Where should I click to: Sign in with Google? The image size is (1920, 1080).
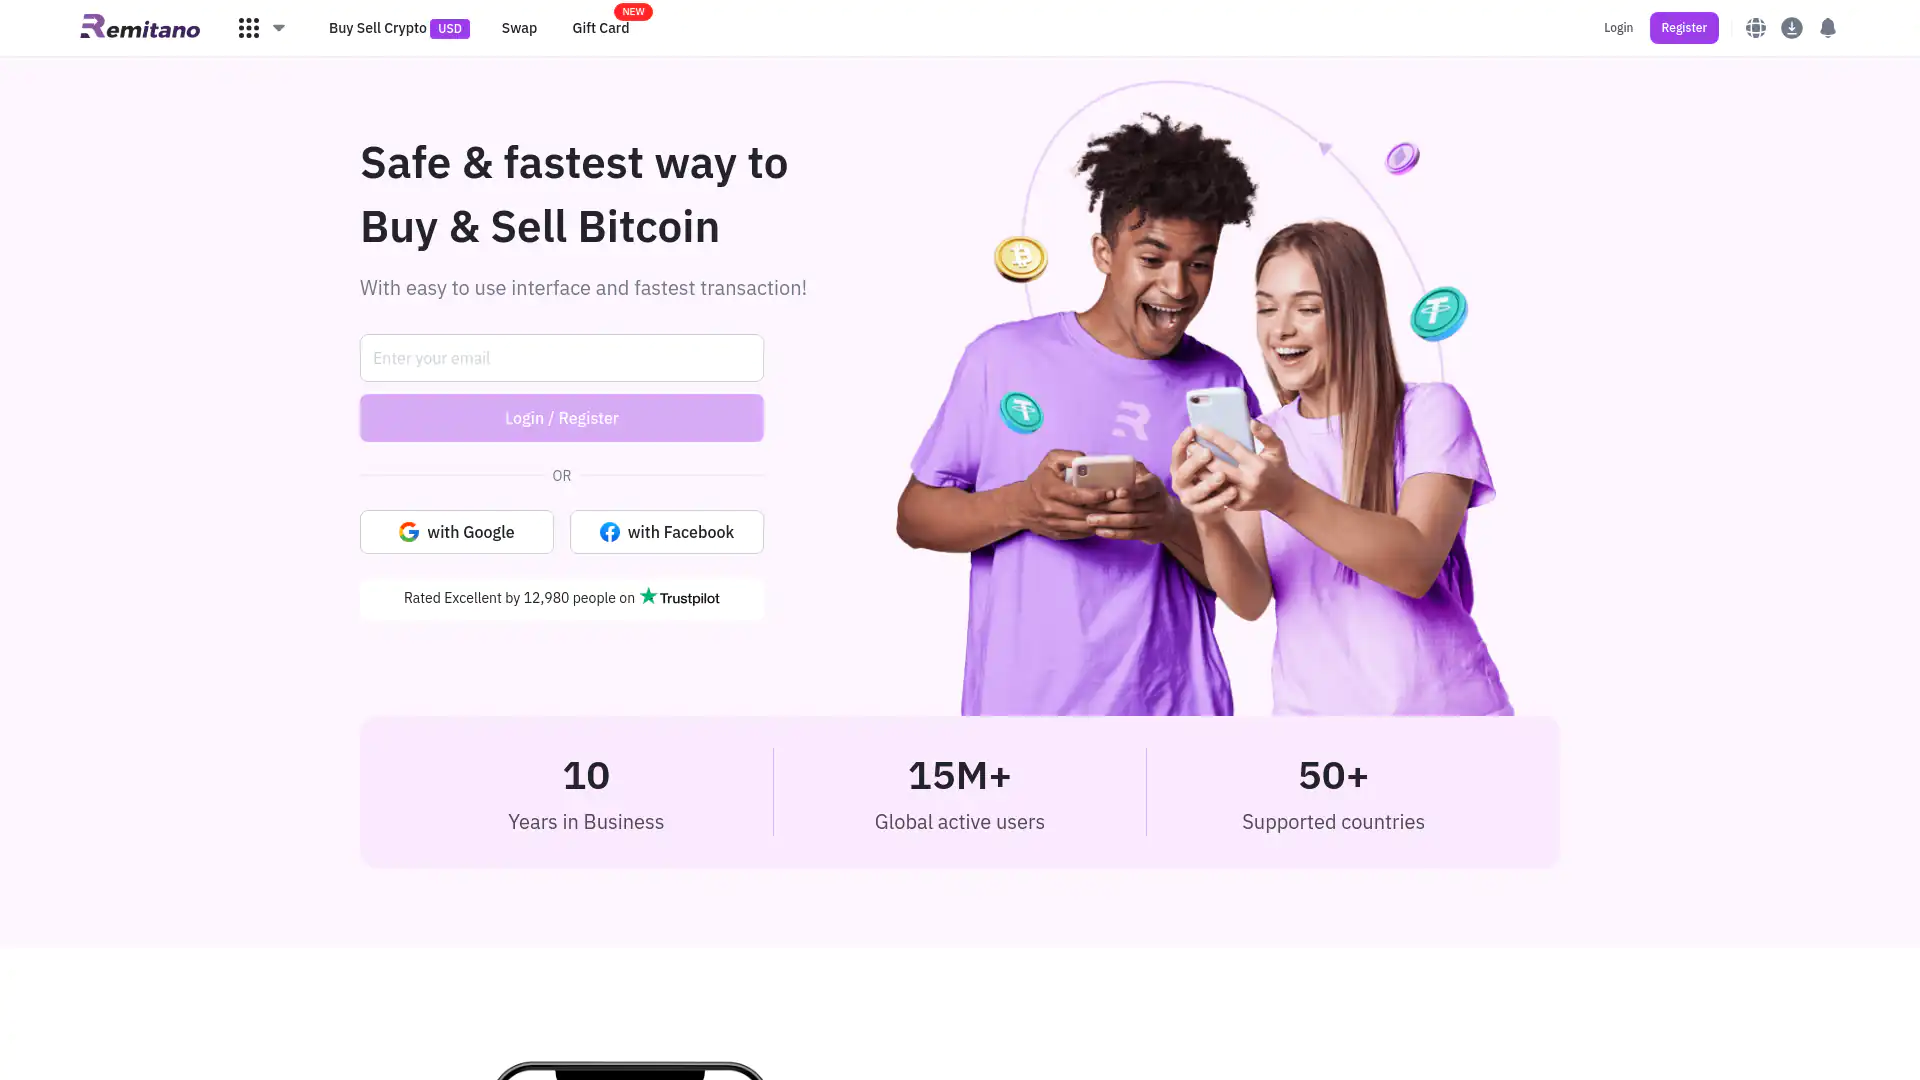click(457, 532)
